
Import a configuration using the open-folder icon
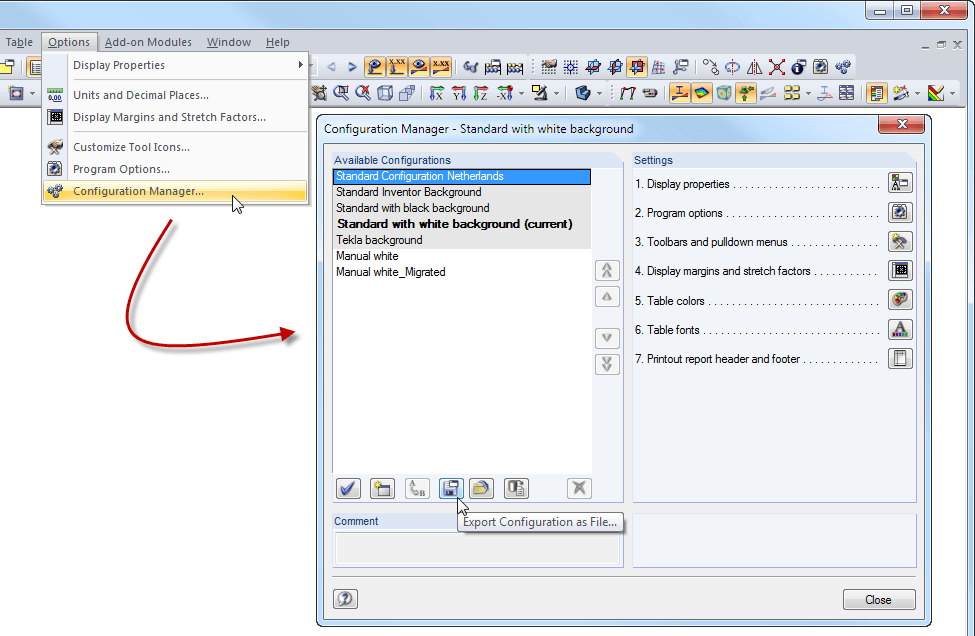(481, 488)
